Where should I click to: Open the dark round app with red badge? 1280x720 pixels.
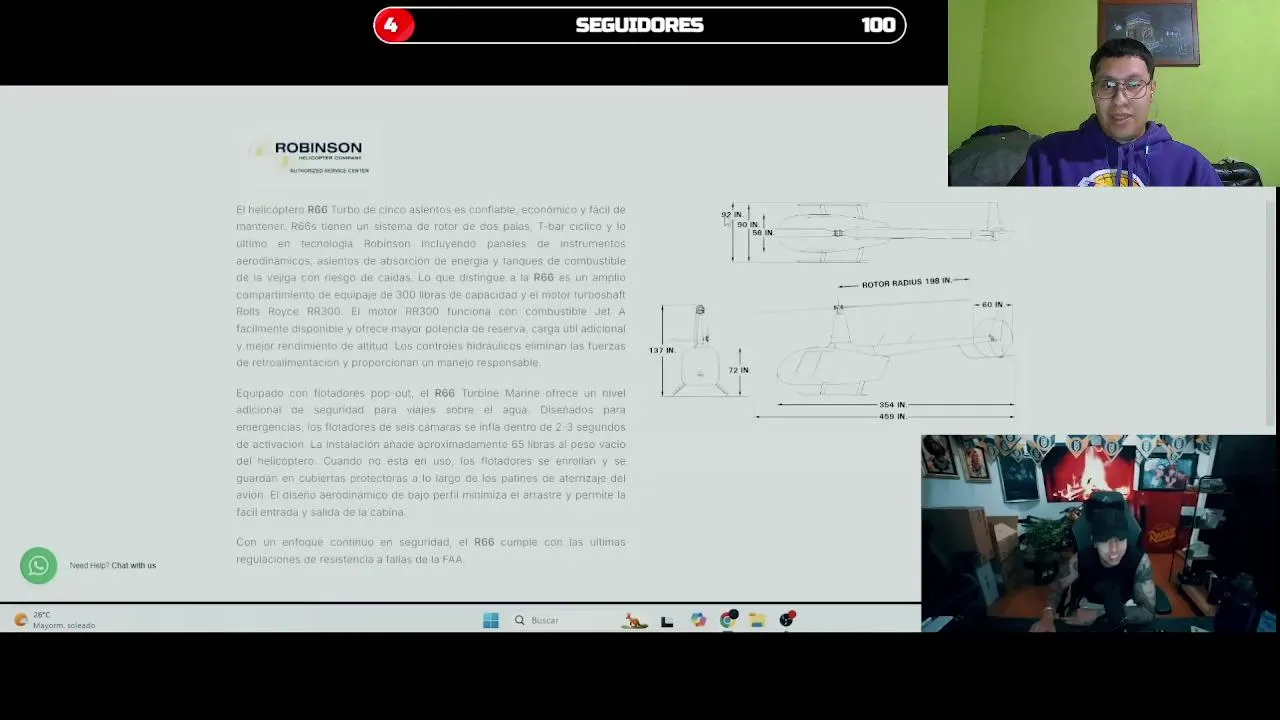click(x=787, y=620)
